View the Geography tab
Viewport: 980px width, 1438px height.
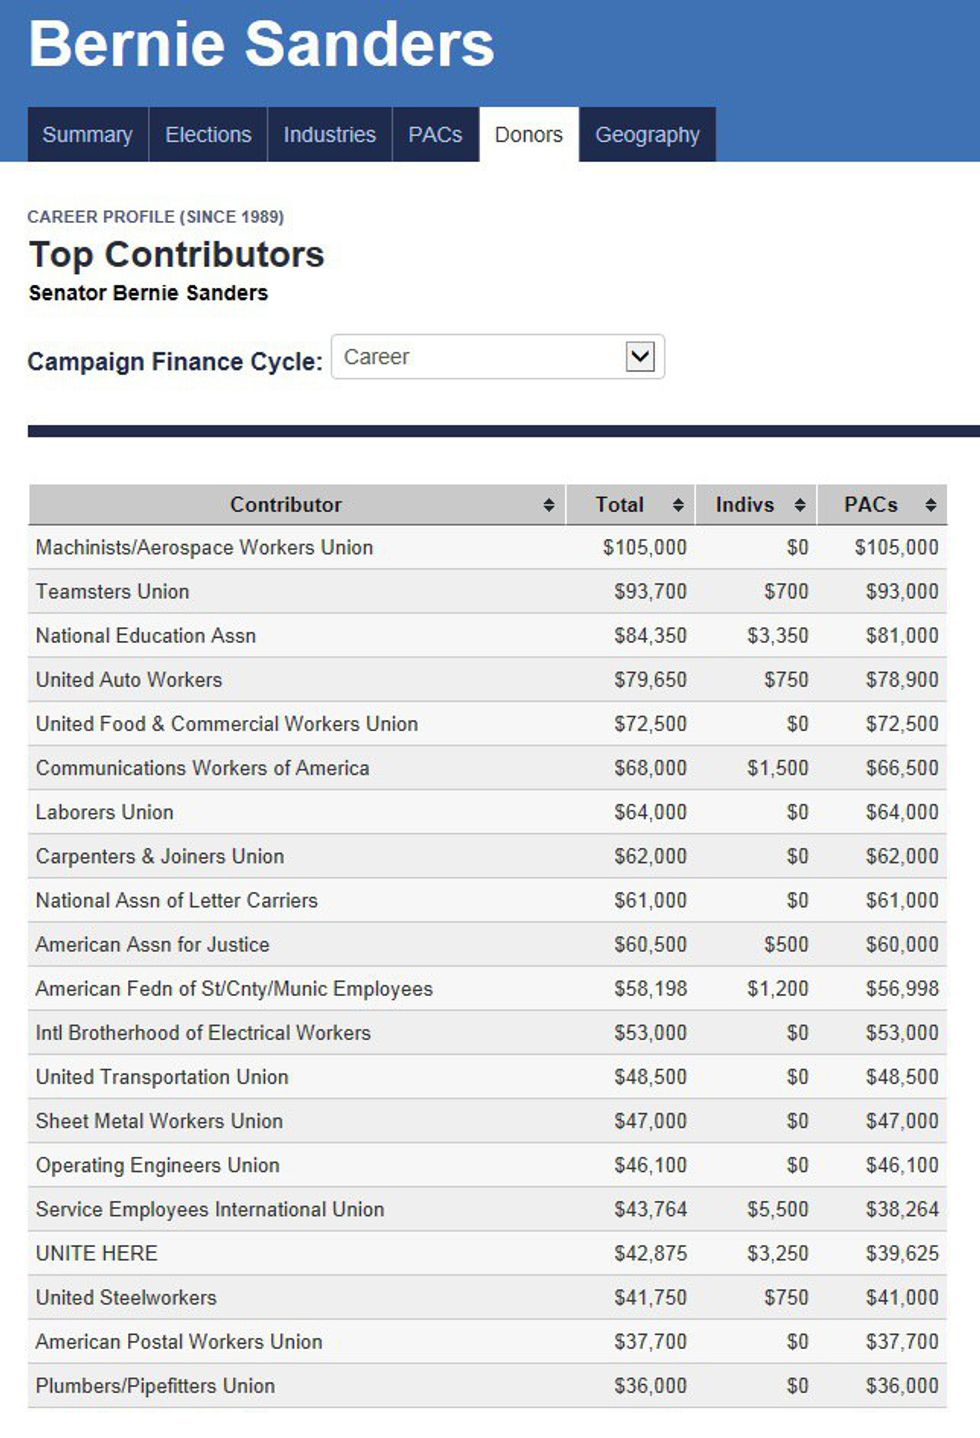647,135
